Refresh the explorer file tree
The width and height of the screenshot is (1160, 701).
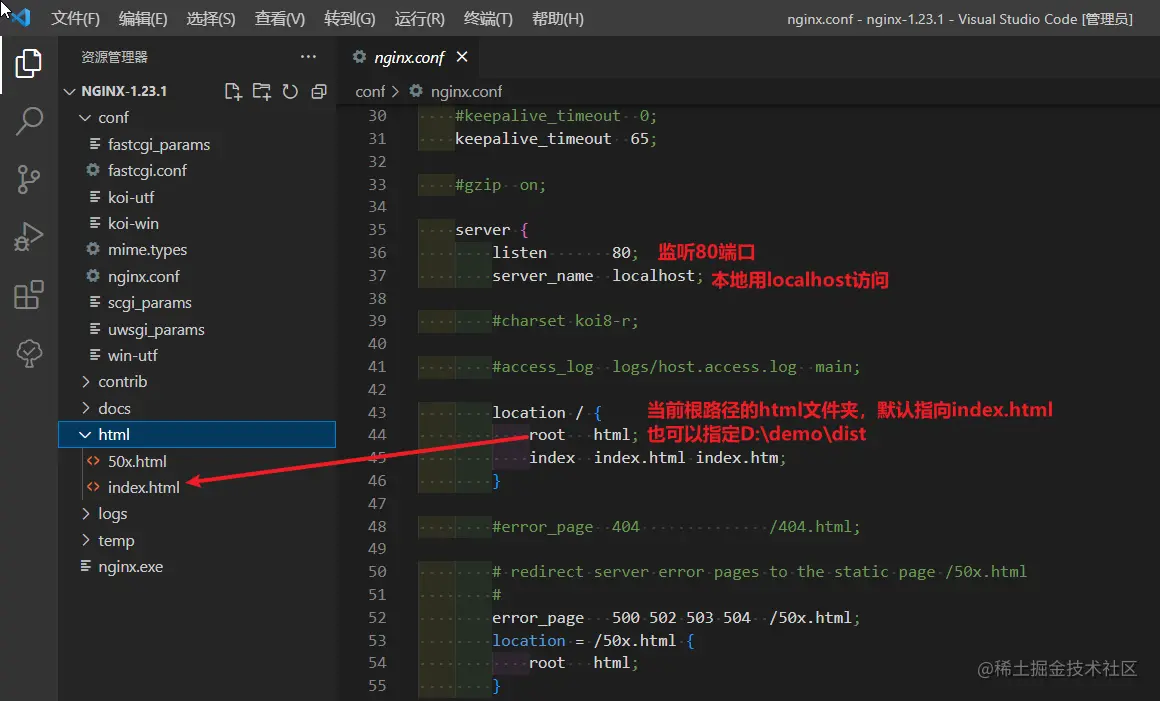tap(290, 92)
